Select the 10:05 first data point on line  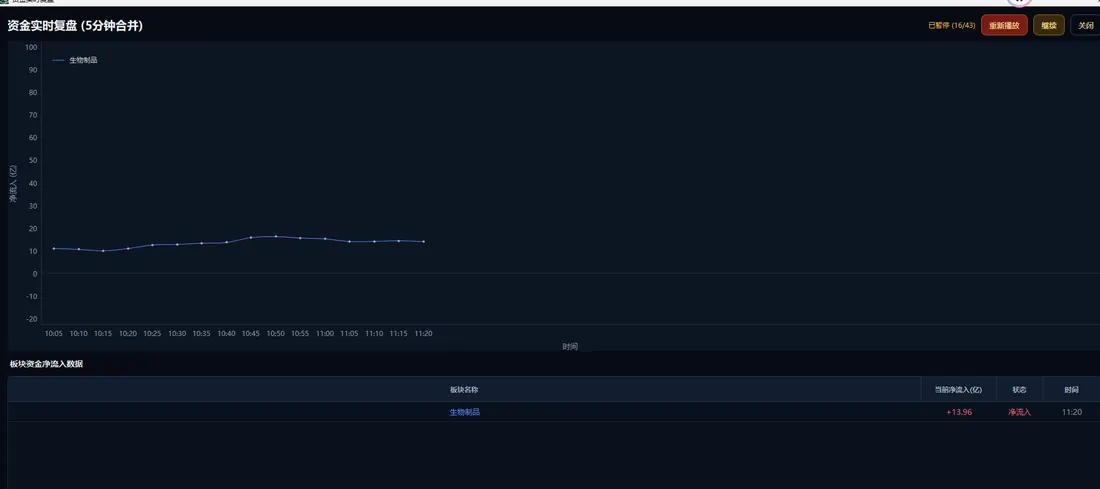click(54, 248)
